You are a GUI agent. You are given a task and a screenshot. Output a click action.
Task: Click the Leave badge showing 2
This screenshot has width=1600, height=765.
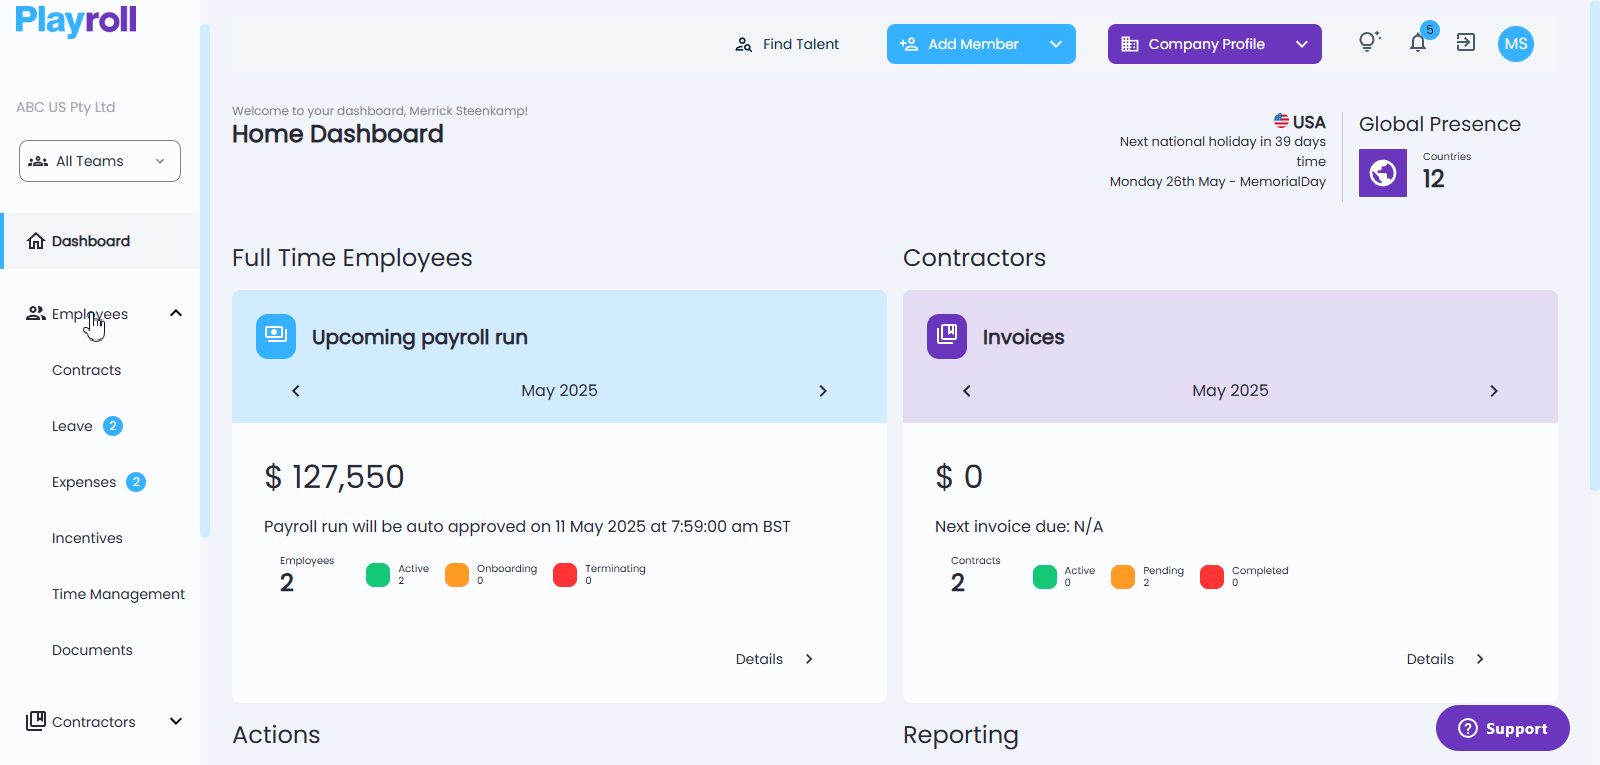coord(113,426)
